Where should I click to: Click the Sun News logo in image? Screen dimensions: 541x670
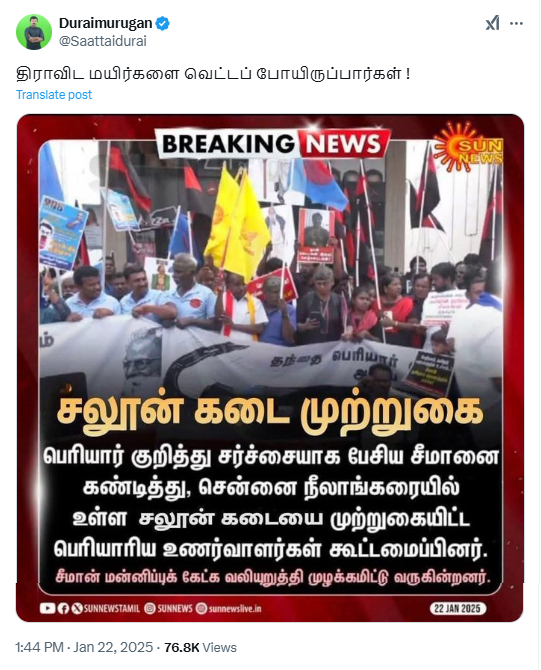point(469,147)
